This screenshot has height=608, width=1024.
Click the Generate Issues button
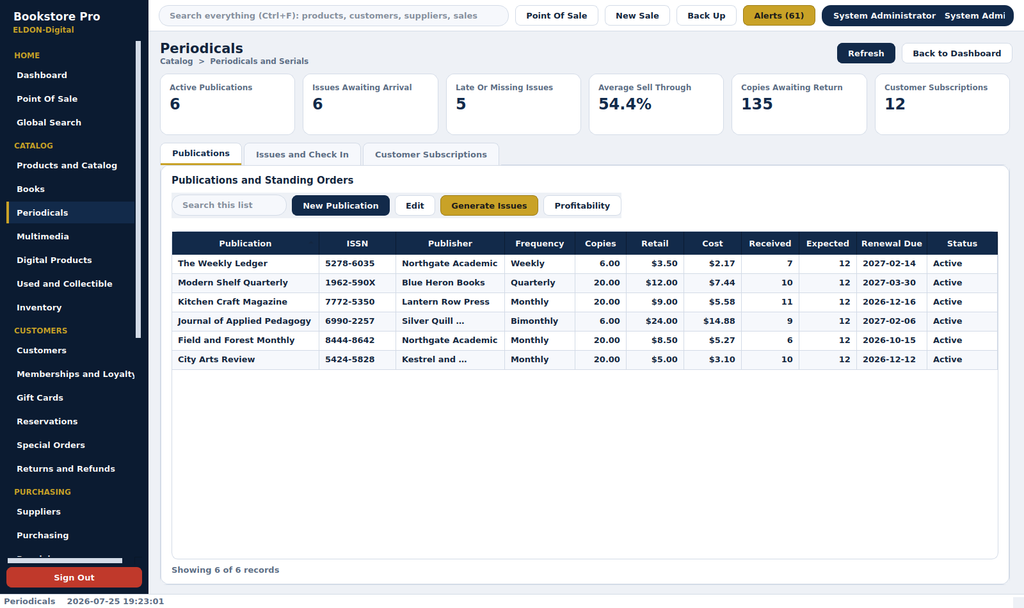488,206
